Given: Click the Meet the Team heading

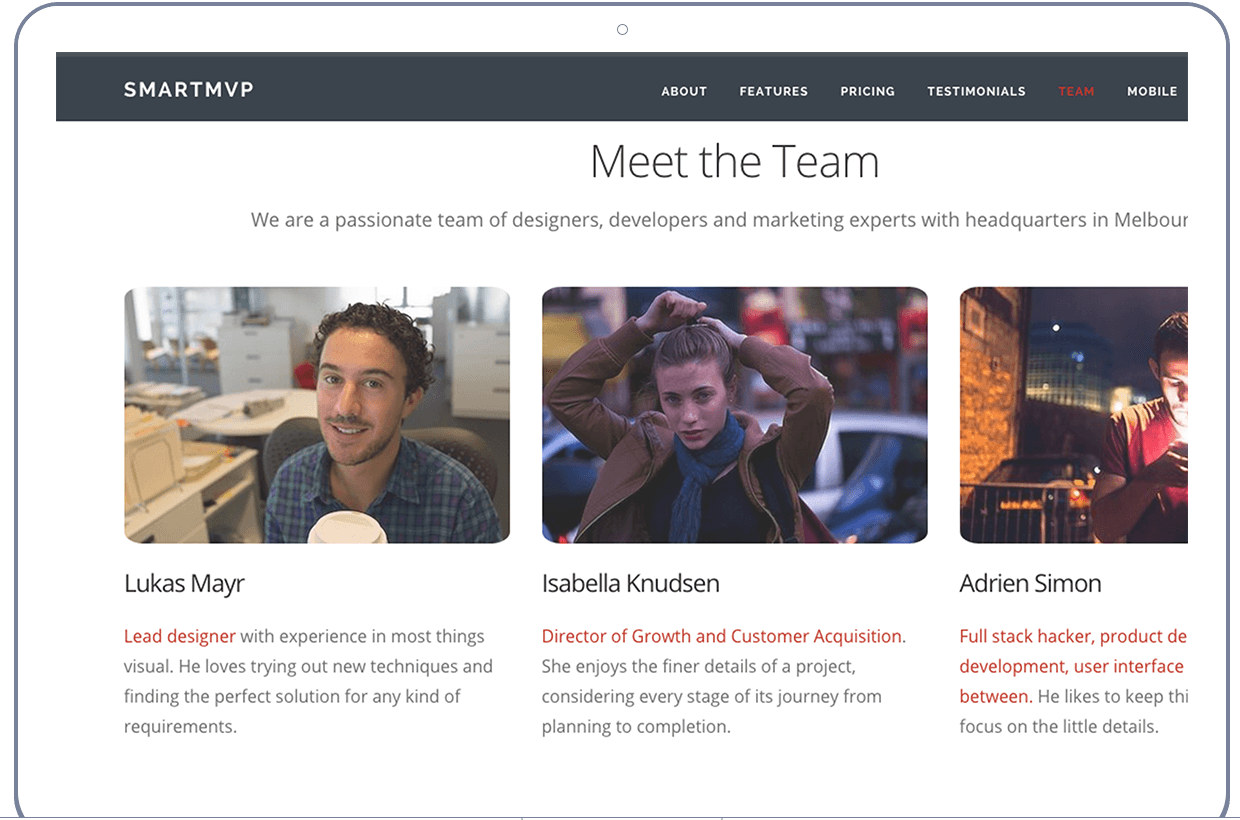Looking at the screenshot, I should point(735,162).
